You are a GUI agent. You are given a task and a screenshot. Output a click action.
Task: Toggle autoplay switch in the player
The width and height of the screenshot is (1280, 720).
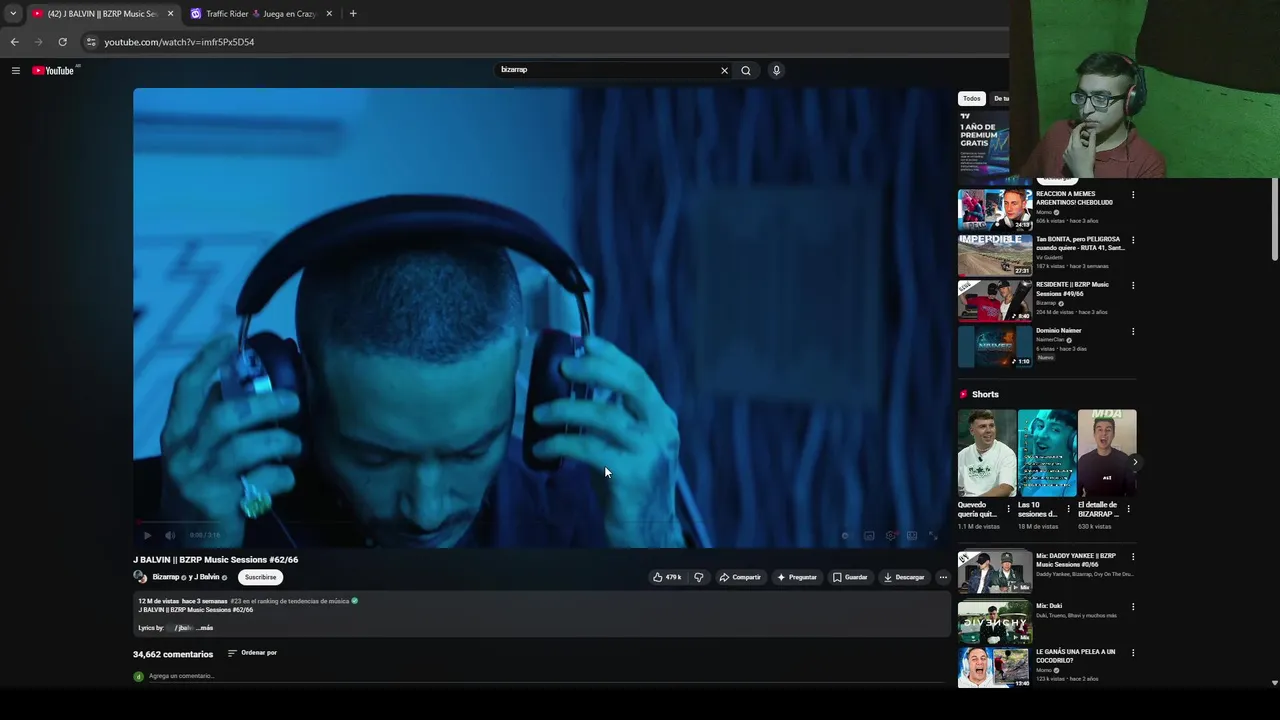(846, 535)
